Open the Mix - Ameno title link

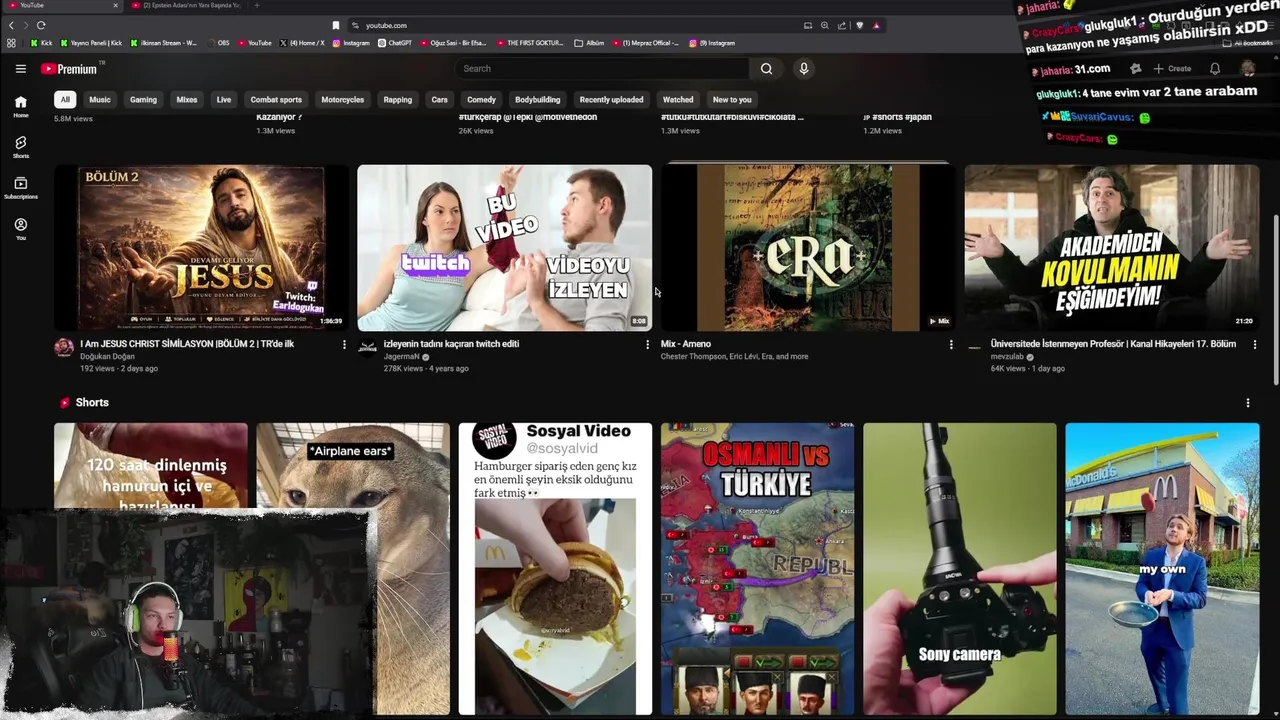point(686,344)
